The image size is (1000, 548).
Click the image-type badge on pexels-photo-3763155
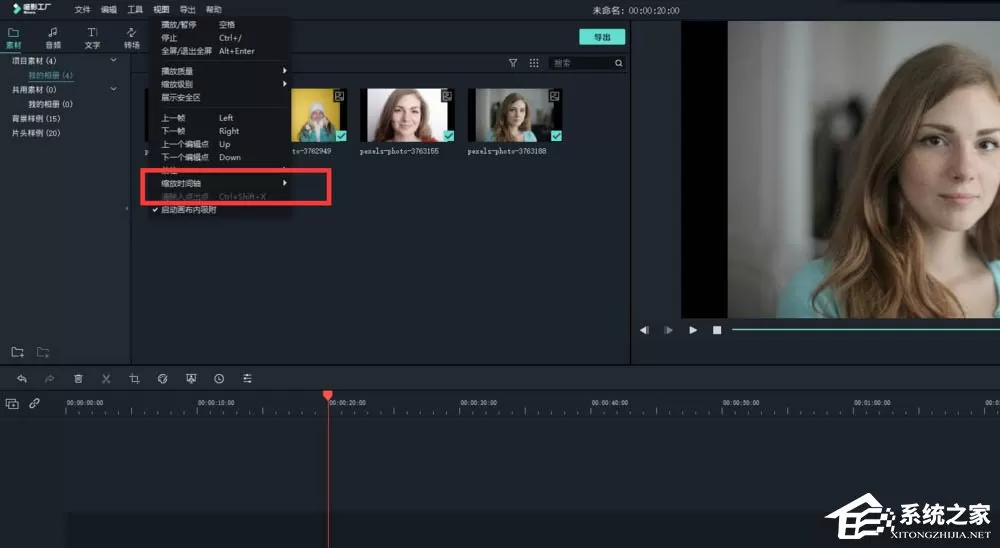coord(446,96)
